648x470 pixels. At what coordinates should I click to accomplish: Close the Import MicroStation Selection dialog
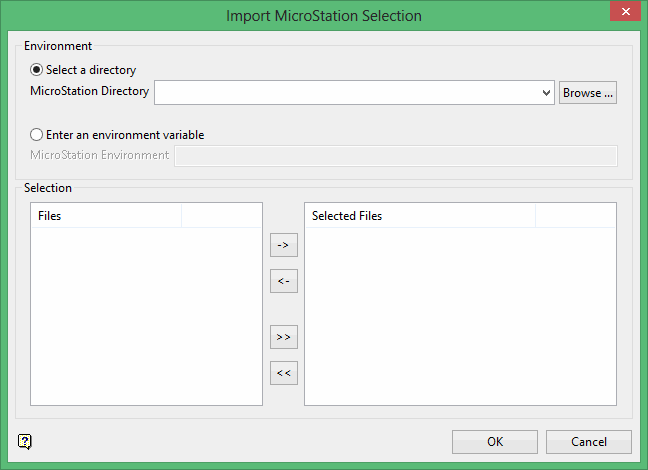[623, 13]
